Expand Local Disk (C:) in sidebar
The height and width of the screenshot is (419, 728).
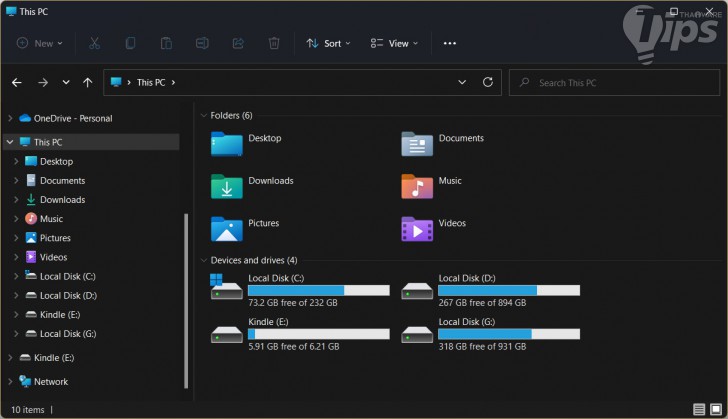pos(16,276)
